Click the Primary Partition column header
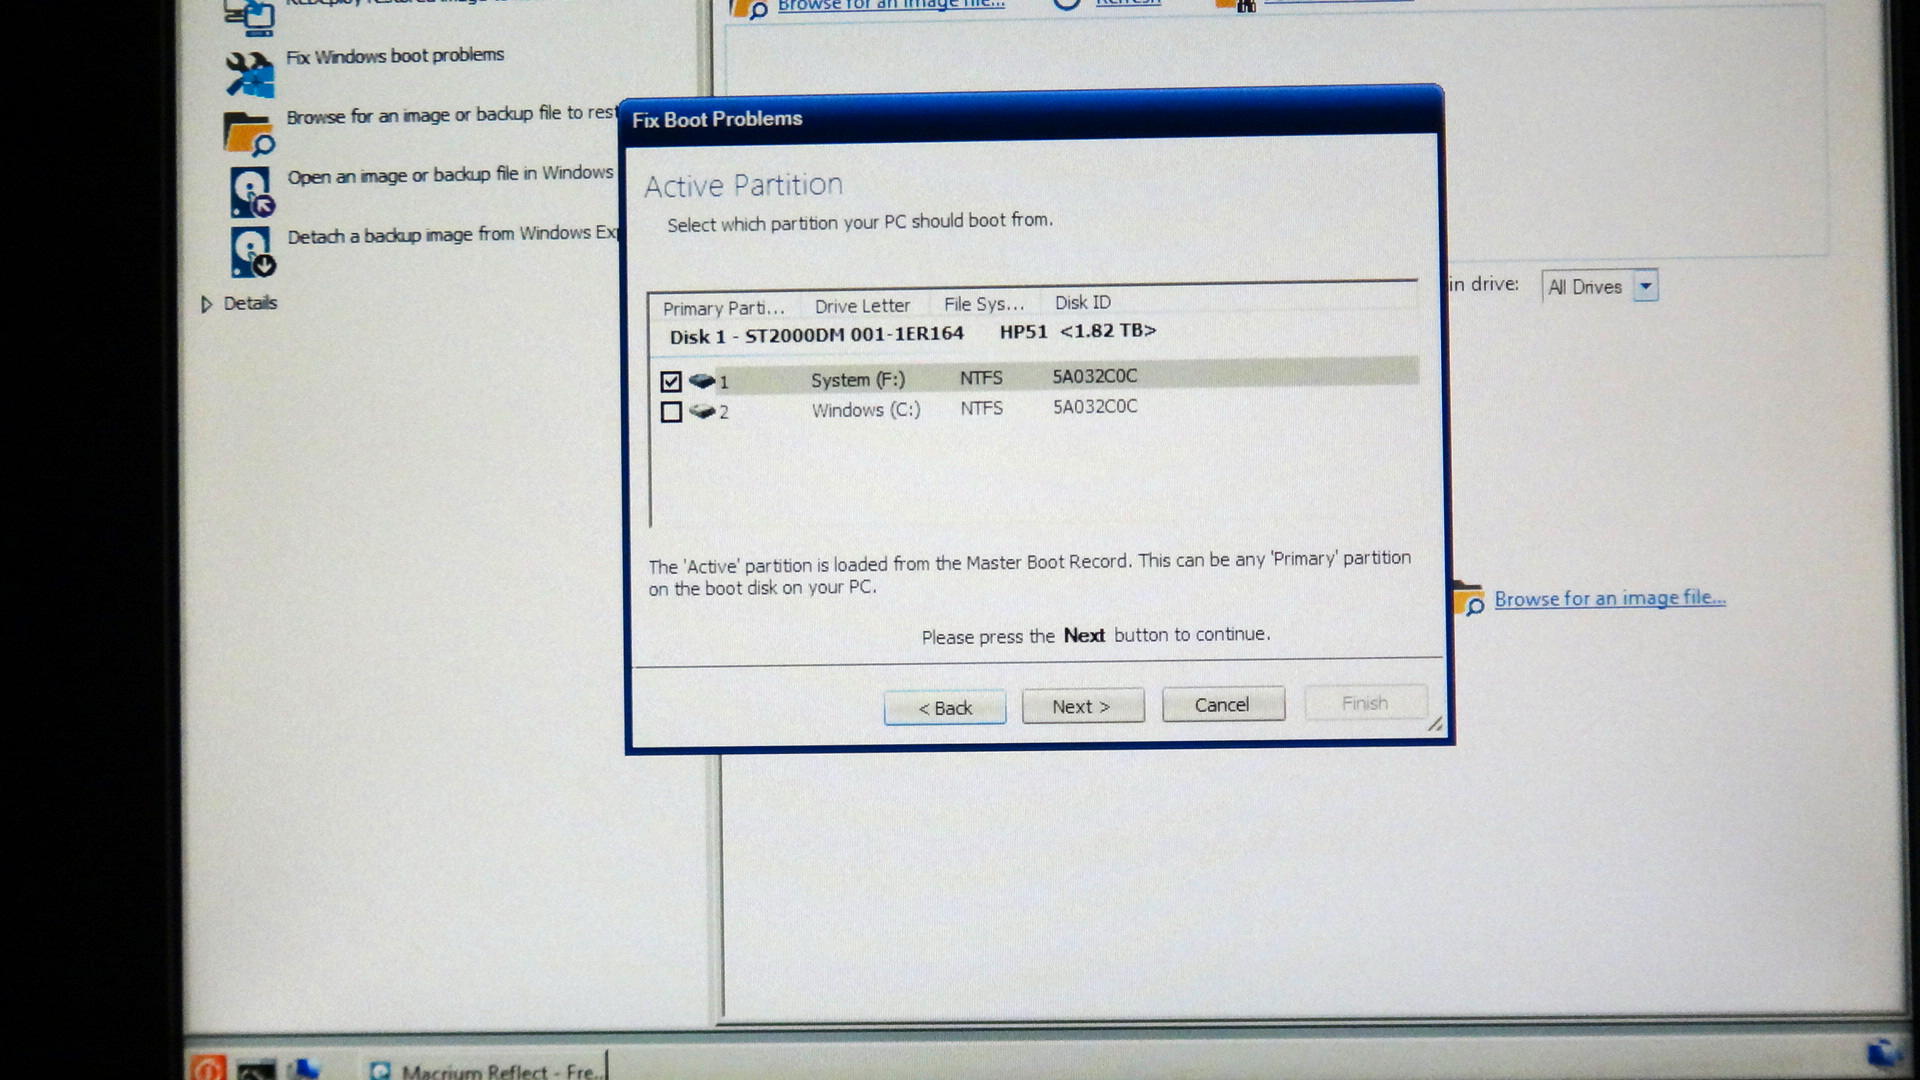Screen dimensions: 1920x1080 click(x=724, y=308)
